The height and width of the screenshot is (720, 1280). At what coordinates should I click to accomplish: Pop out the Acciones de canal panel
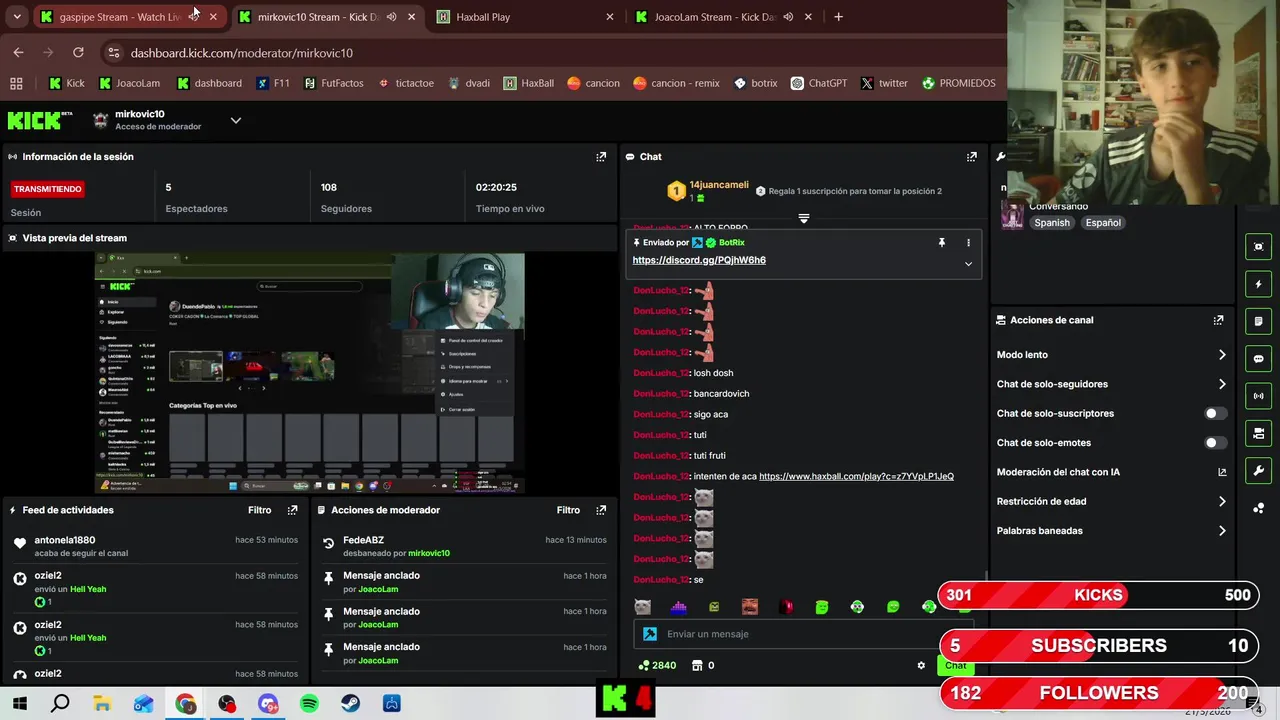pos(1218,320)
